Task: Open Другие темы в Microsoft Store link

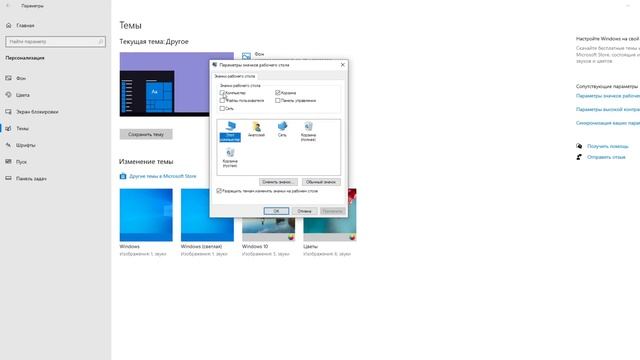Action: pyautogui.click(x=163, y=176)
